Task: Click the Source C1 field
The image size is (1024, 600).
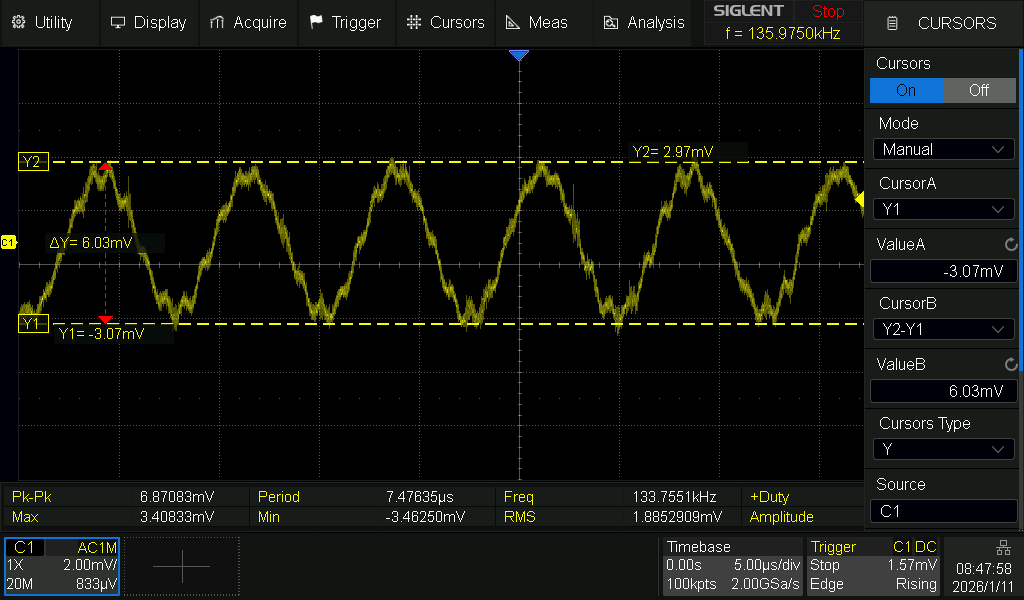Action: [944, 511]
